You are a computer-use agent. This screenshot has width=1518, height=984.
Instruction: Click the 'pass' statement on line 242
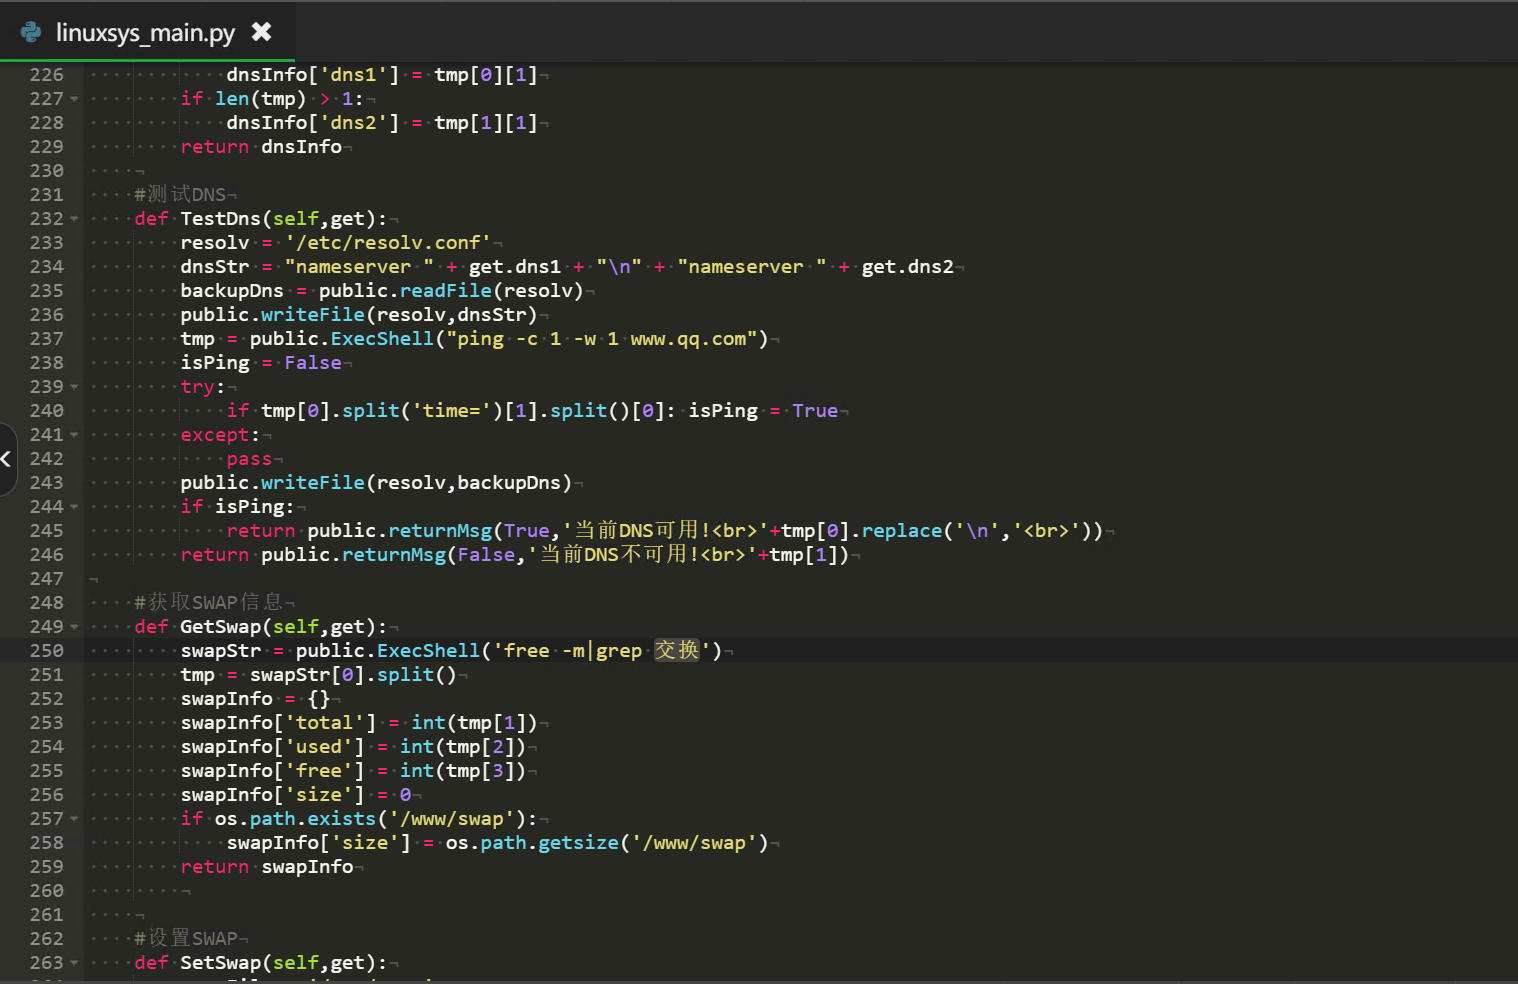249,459
